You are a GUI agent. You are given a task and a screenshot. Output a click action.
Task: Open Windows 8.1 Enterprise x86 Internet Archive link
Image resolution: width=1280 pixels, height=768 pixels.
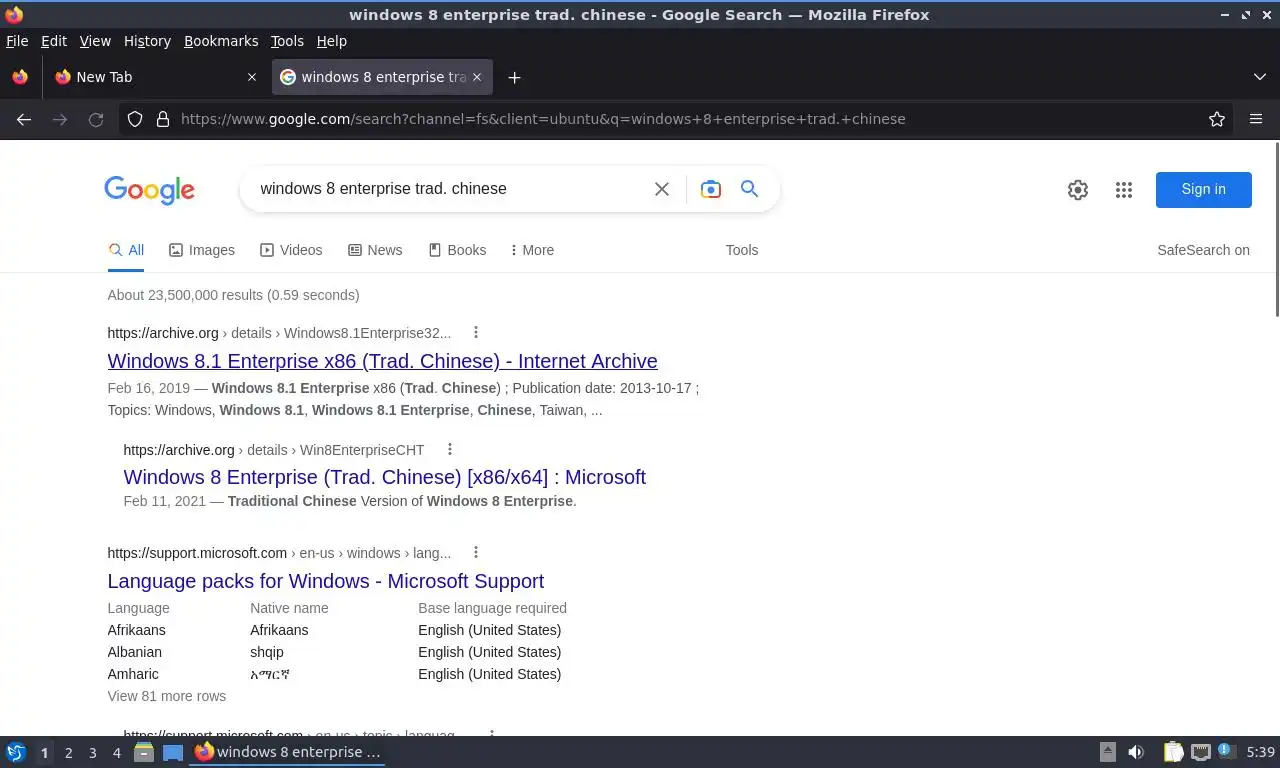pos(382,361)
